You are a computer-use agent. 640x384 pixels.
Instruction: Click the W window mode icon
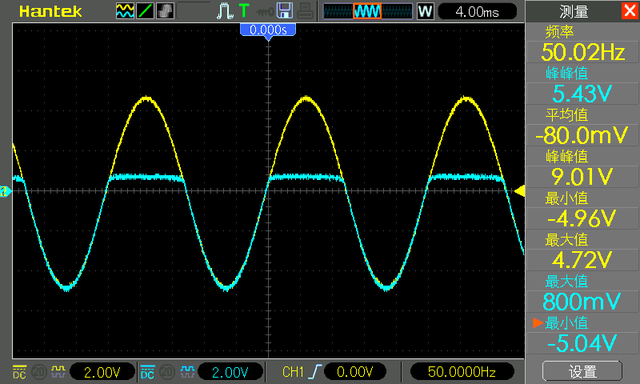point(425,11)
